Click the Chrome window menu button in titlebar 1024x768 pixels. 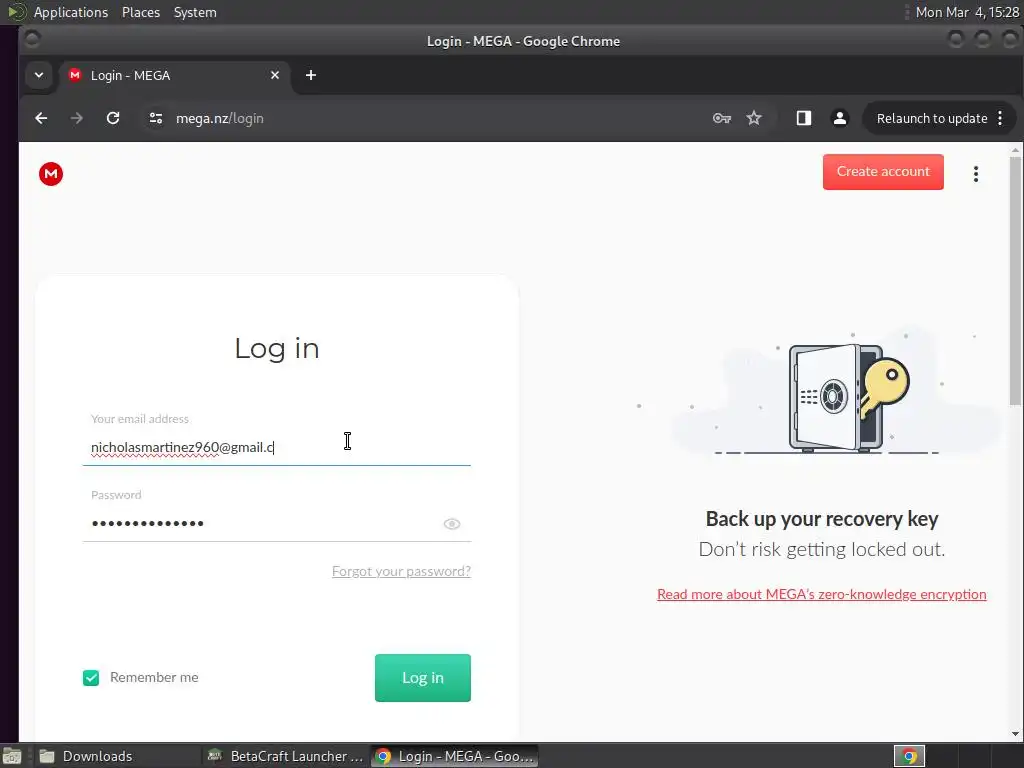(32, 40)
